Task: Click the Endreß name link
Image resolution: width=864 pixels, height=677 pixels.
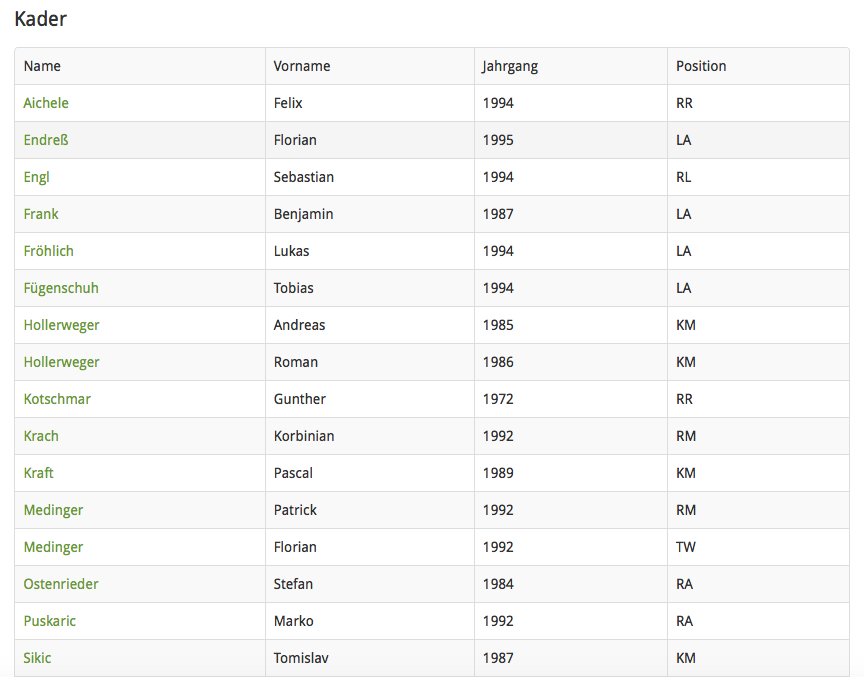Action: [x=46, y=140]
